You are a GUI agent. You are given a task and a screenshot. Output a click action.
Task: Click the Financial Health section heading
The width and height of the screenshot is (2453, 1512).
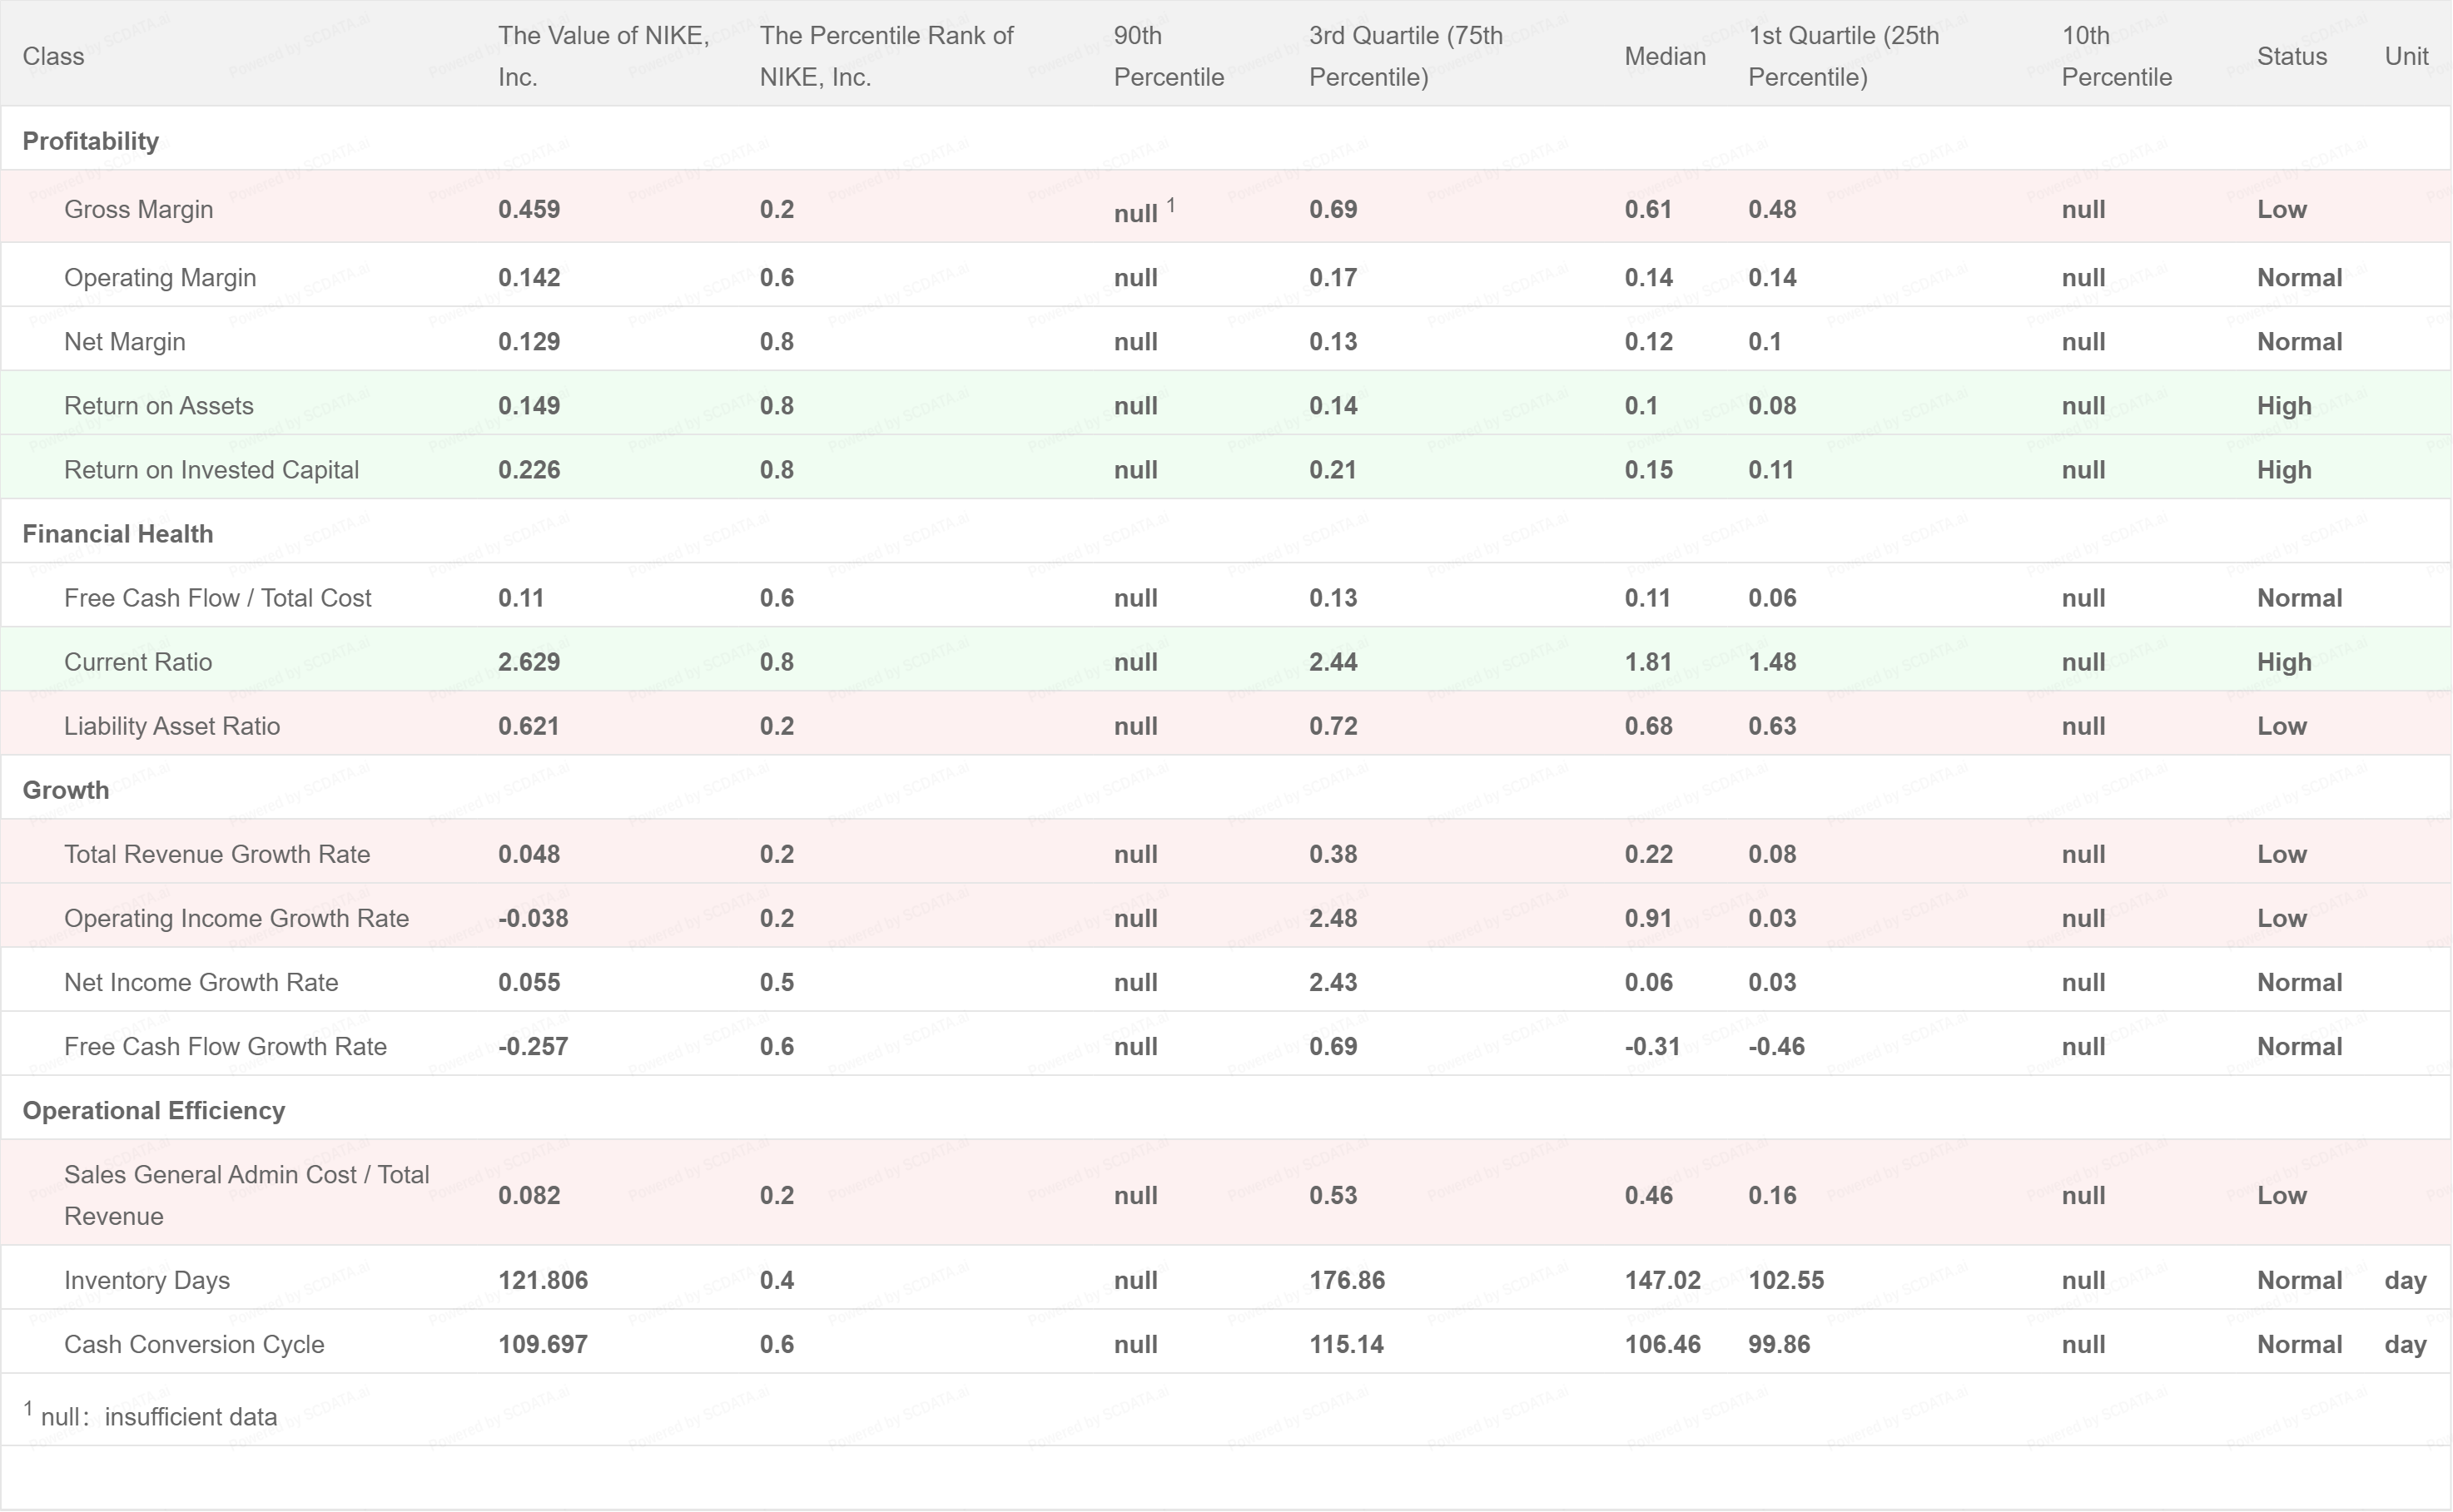(x=117, y=534)
